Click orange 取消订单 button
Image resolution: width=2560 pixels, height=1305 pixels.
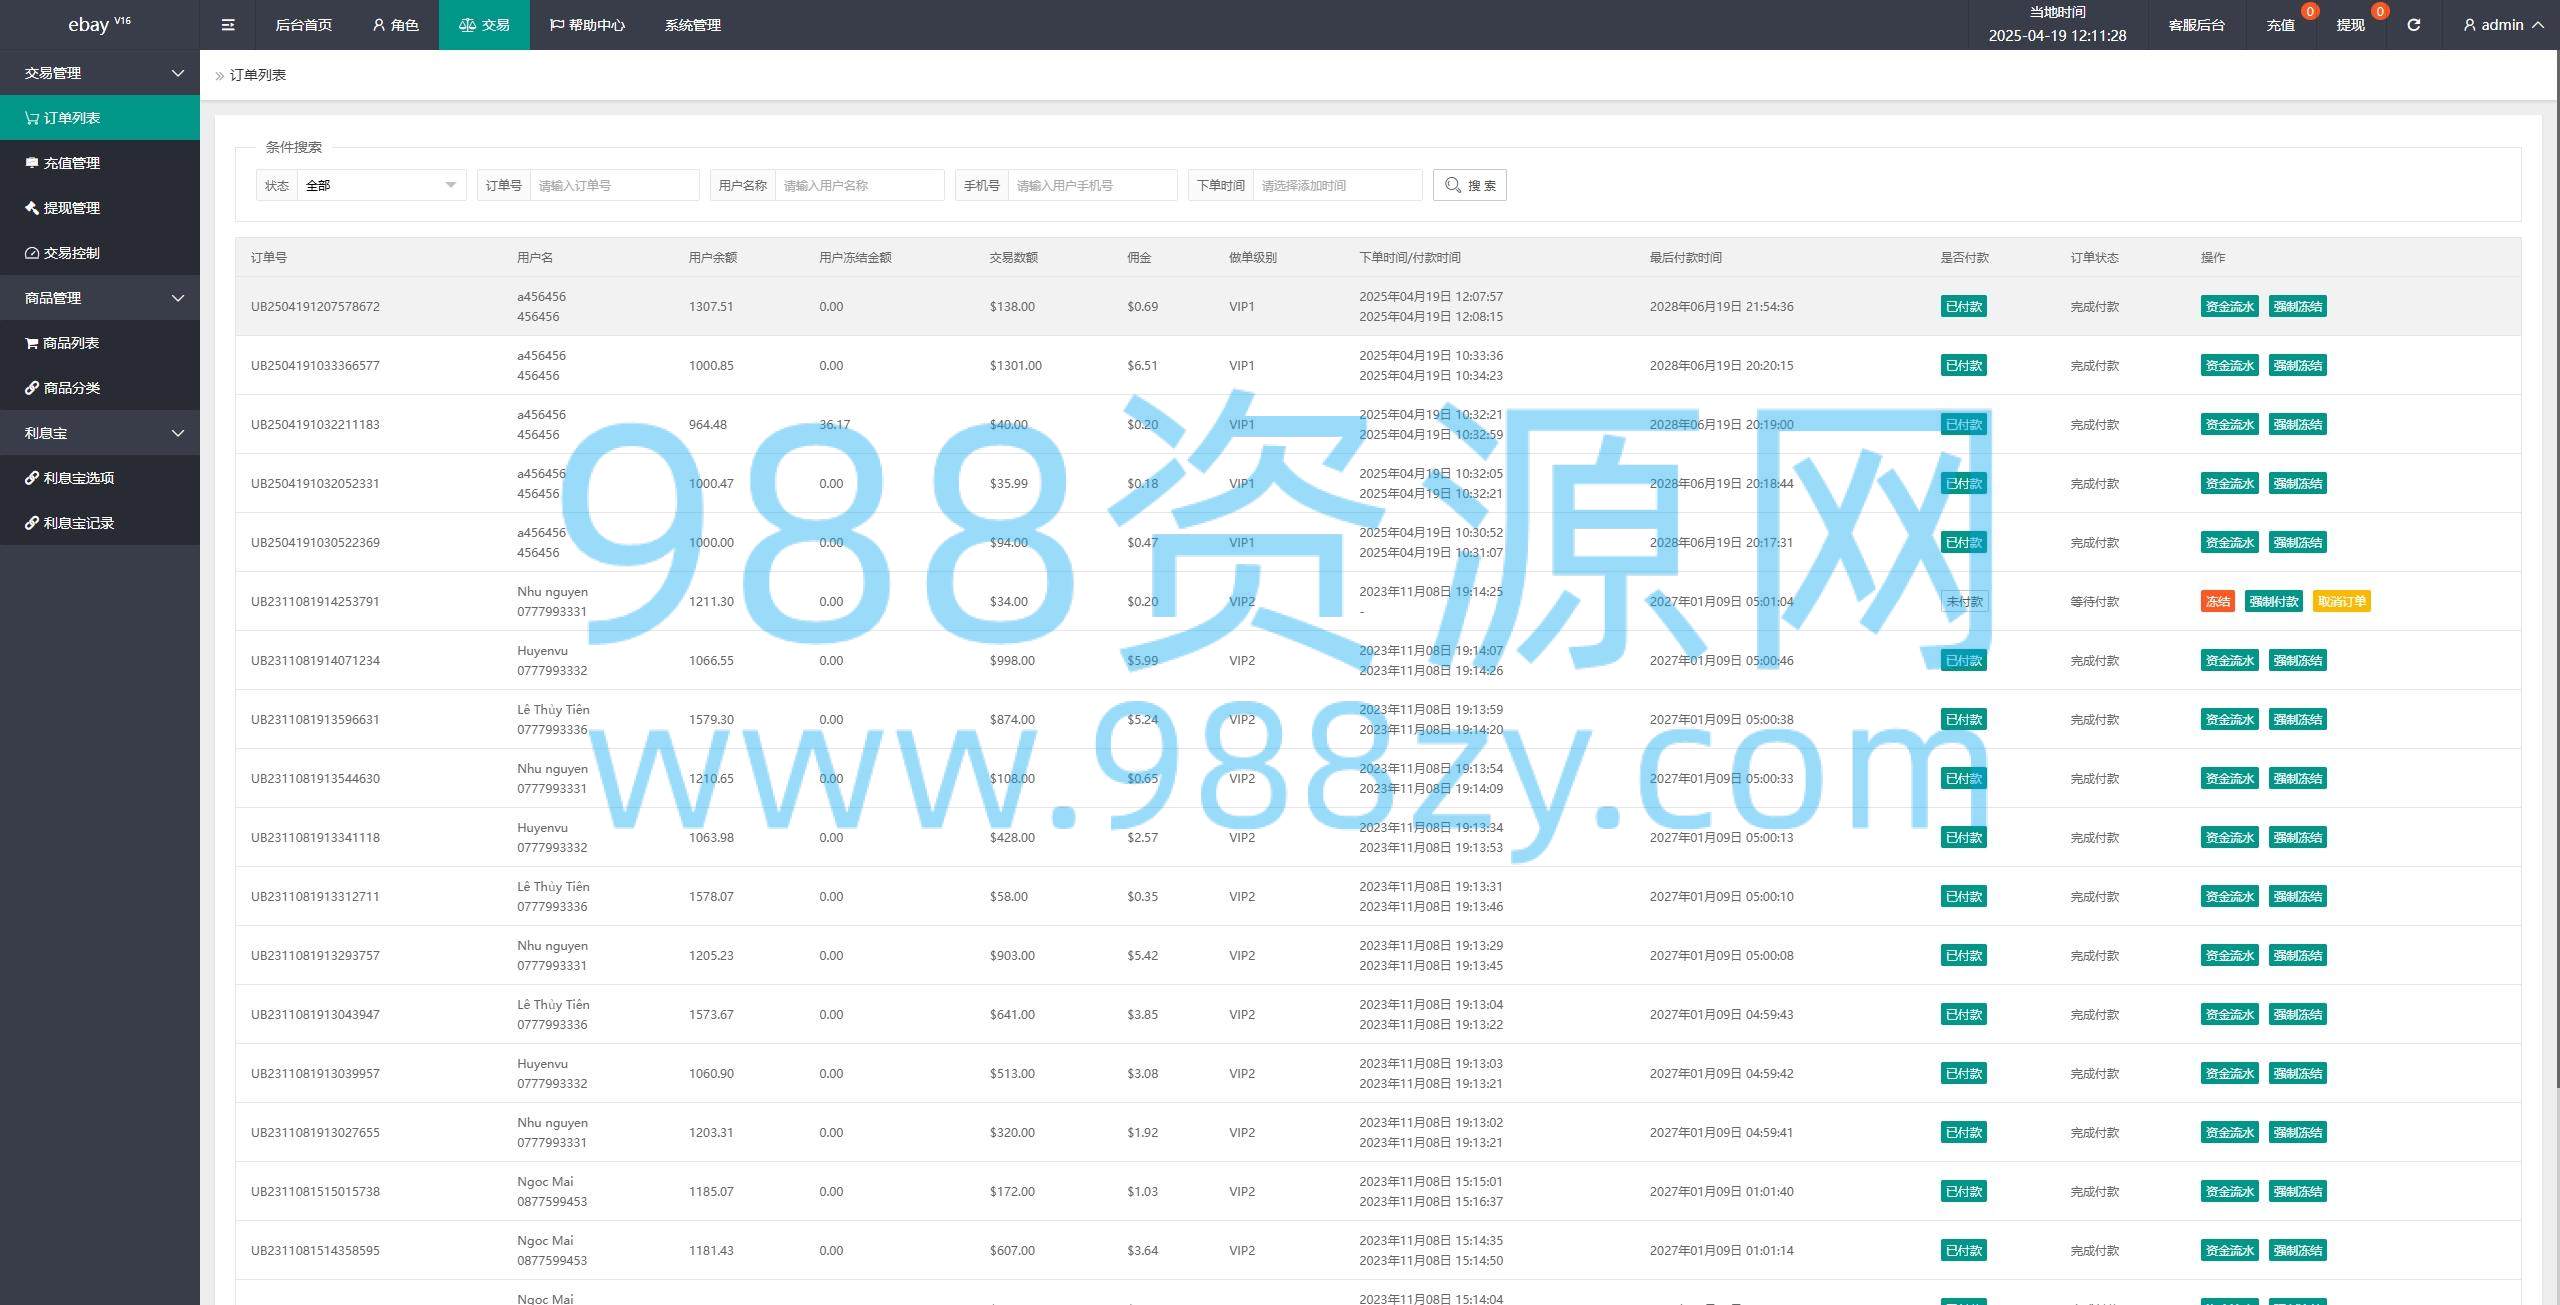(x=2341, y=601)
